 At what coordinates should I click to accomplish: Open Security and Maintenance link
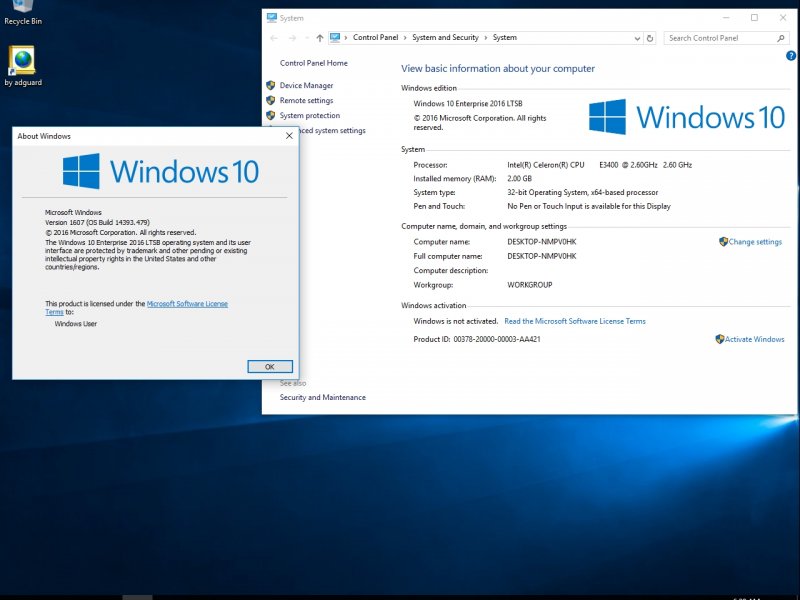[322, 397]
